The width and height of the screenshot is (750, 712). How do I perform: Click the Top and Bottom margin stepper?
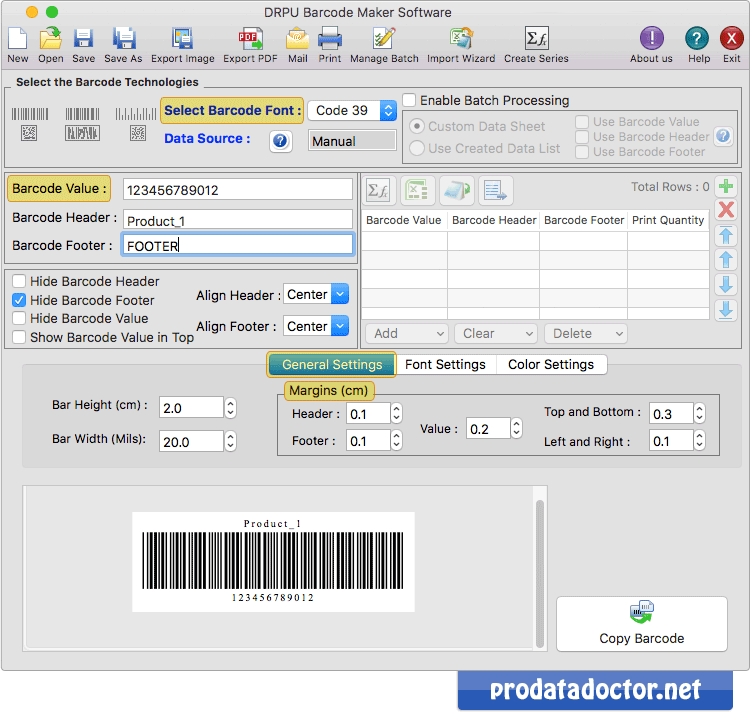click(700, 413)
